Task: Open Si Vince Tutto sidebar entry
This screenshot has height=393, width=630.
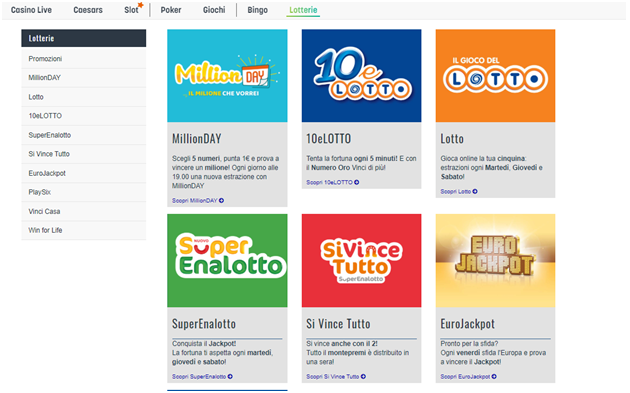Action: [x=84, y=154]
